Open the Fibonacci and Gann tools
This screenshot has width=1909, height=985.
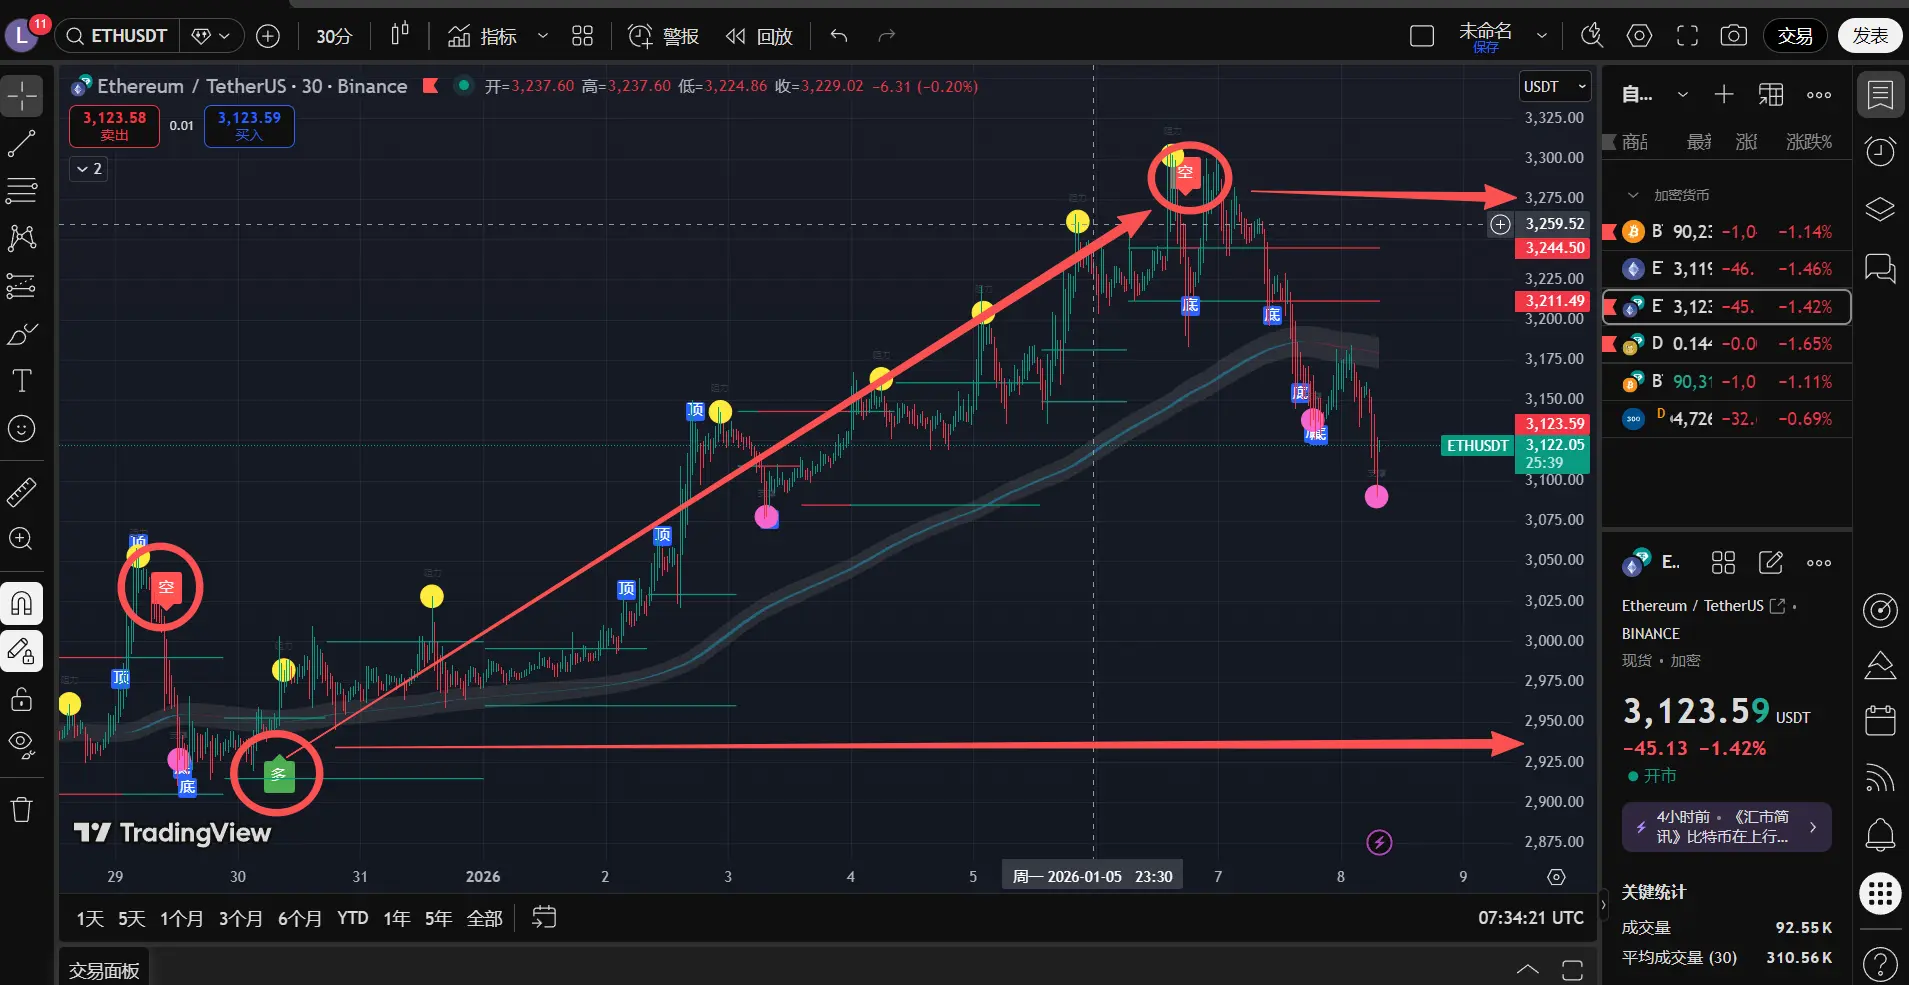(x=22, y=190)
